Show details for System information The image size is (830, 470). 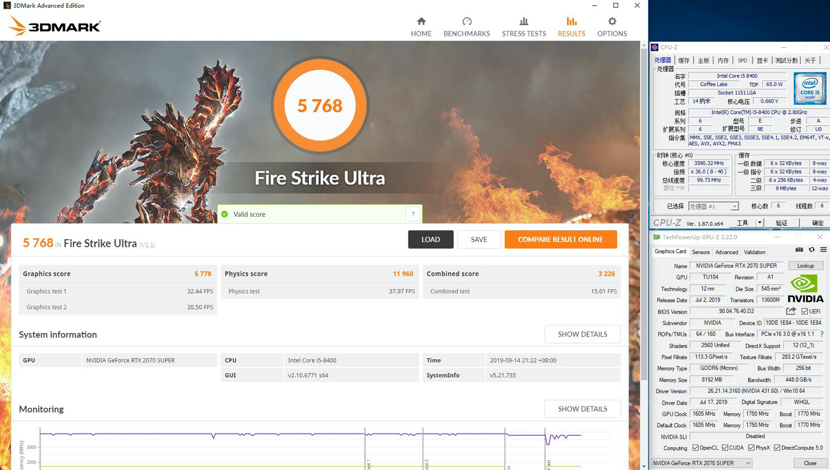582,334
